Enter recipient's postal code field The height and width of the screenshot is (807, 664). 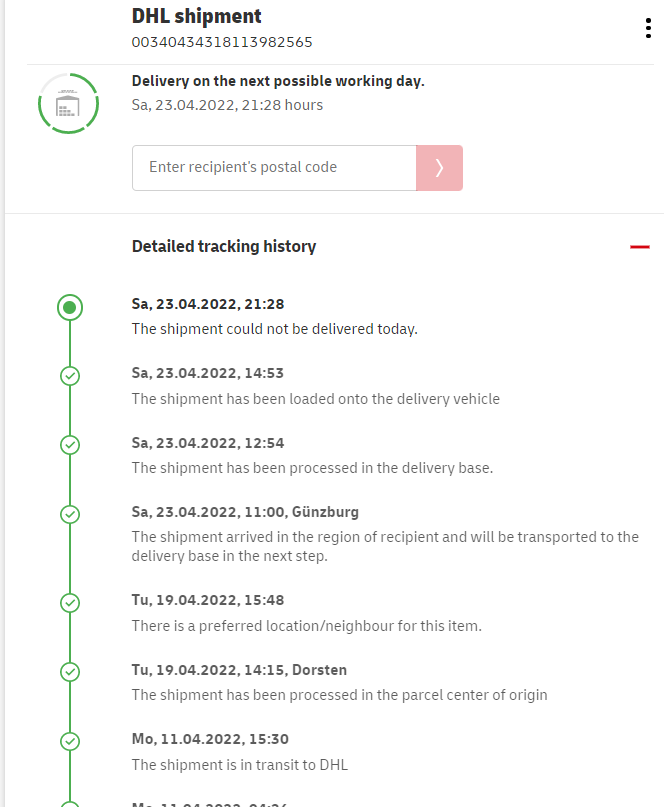pos(274,168)
